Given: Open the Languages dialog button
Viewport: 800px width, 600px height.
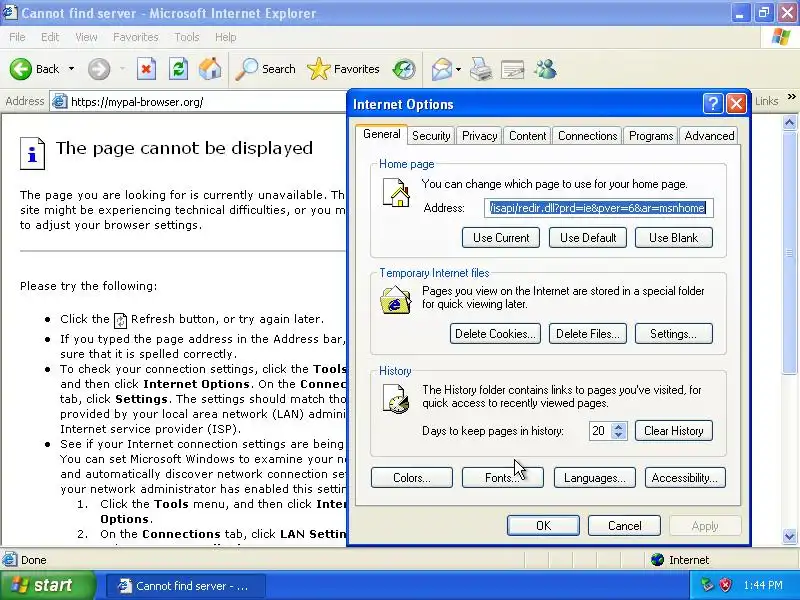Looking at the screenshot, I should click(594, 478).
